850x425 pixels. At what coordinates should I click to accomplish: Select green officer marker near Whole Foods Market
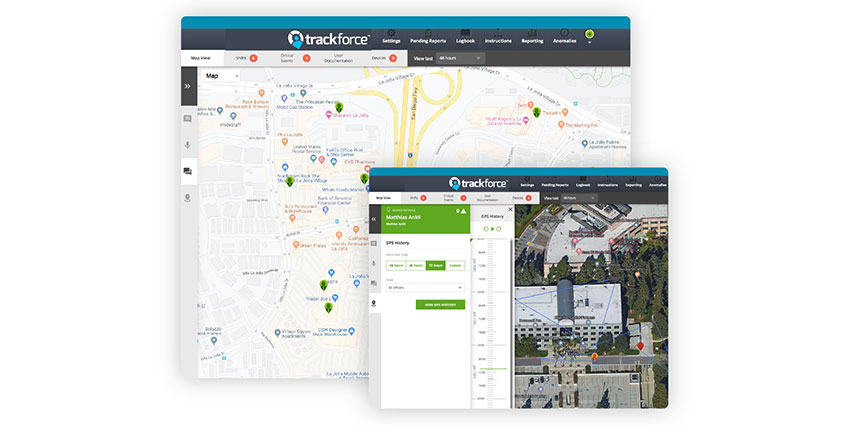point(364,178)
